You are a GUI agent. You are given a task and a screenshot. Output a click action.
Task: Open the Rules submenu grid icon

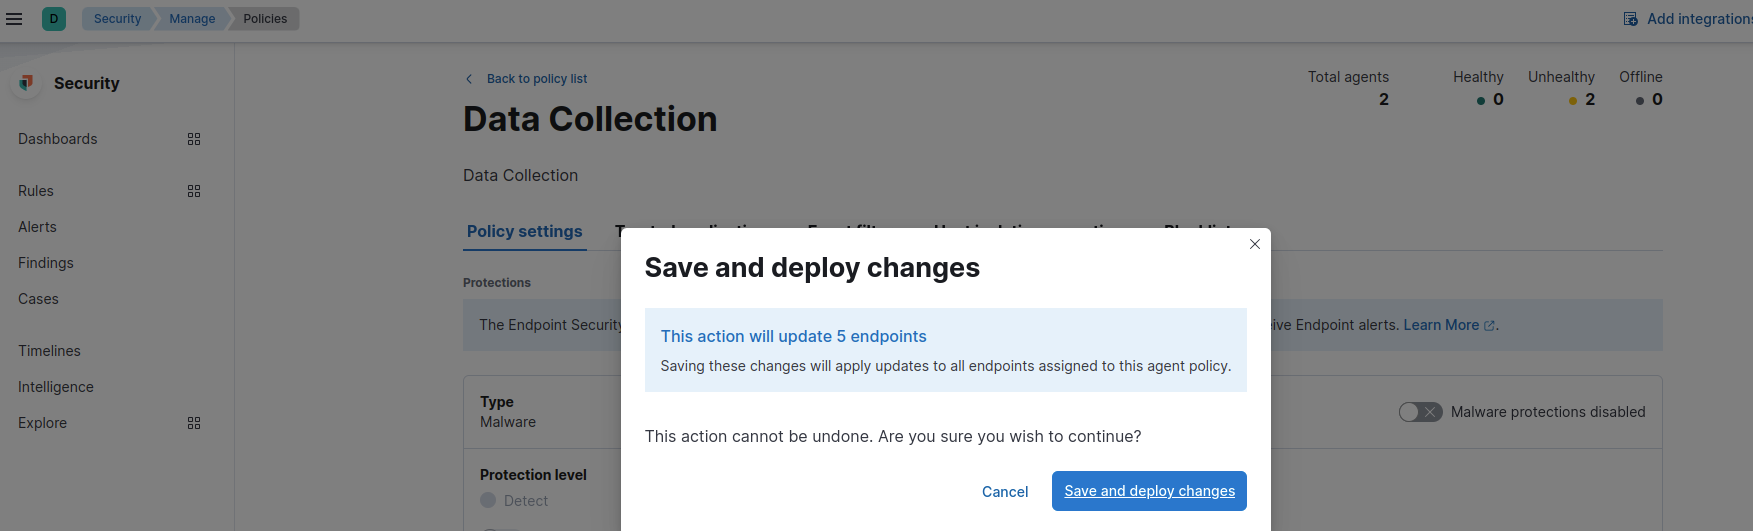coord(194,191)
